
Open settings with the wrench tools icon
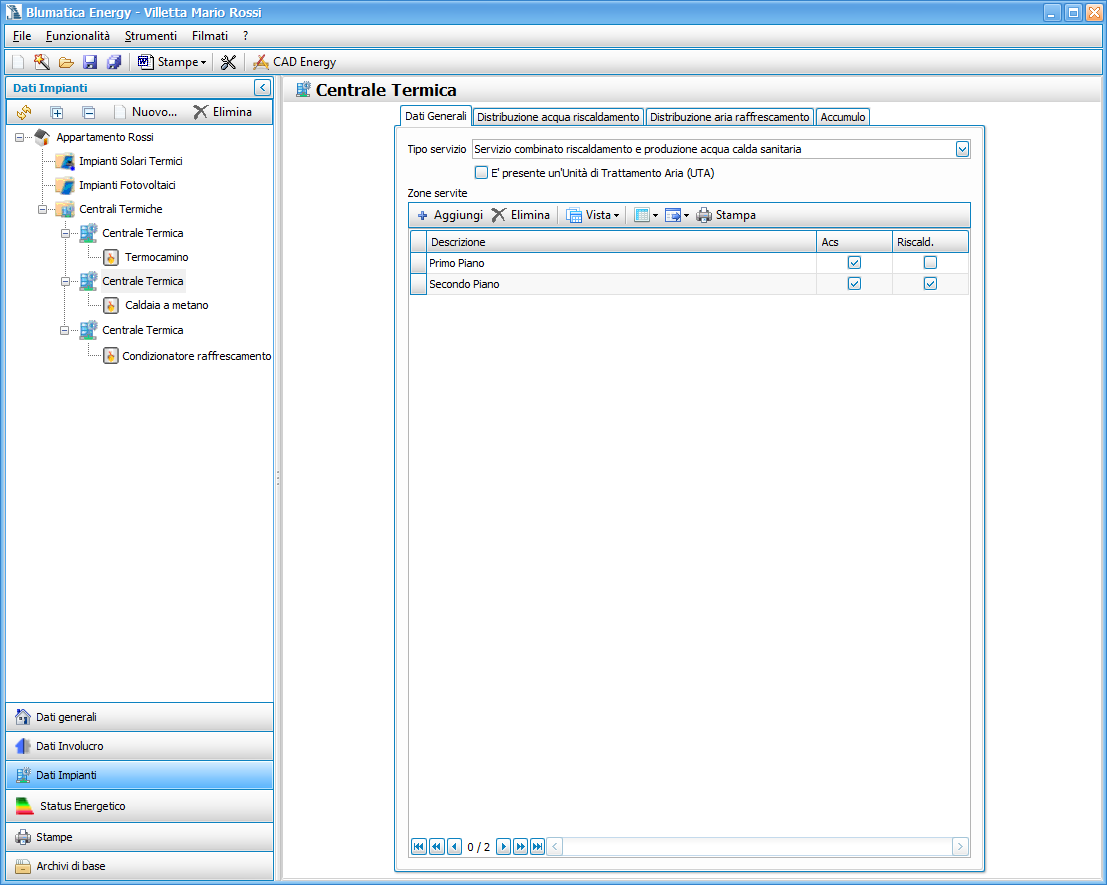click(x=228, y=62)
